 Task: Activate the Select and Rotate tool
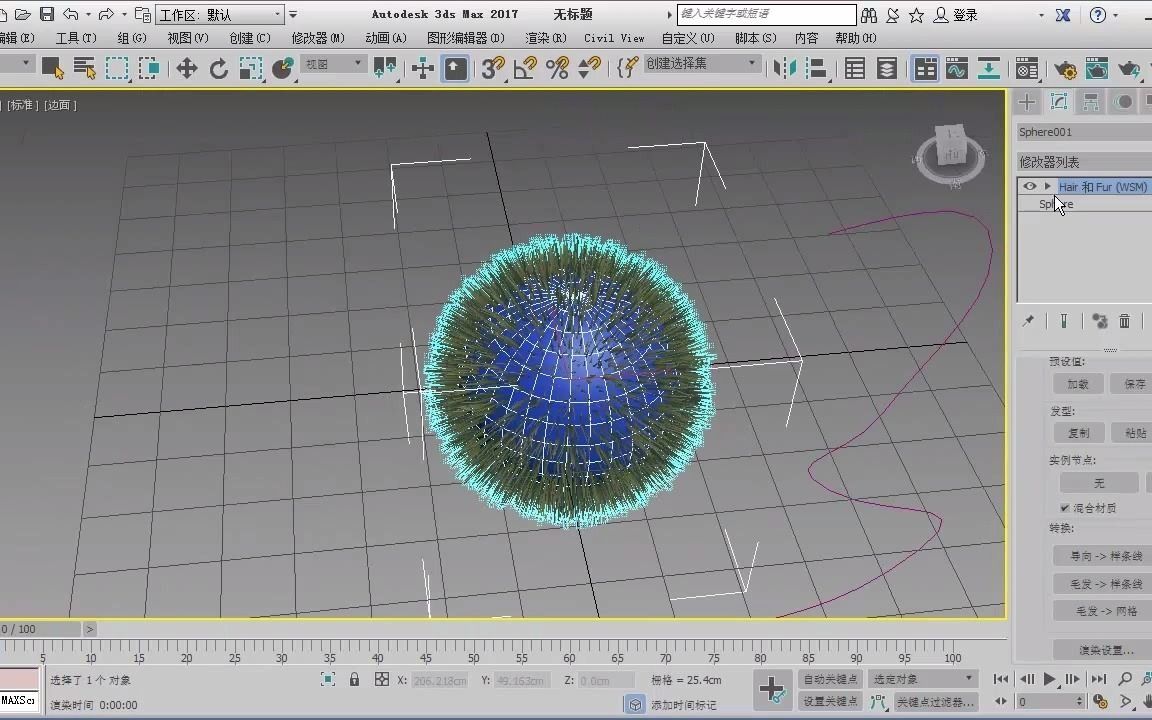[219, 68]
